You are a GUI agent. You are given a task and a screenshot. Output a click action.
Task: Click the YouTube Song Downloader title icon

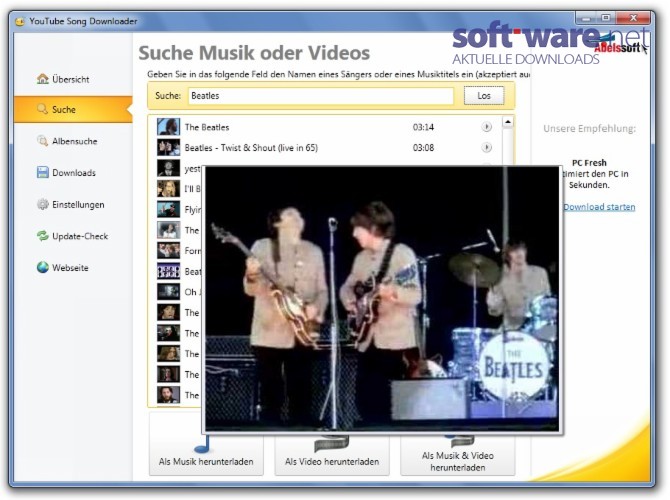tap(20, 21)
